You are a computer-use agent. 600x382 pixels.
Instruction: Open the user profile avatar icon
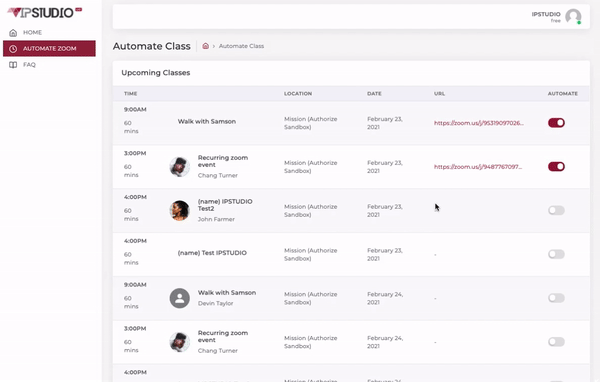(573, 16)
